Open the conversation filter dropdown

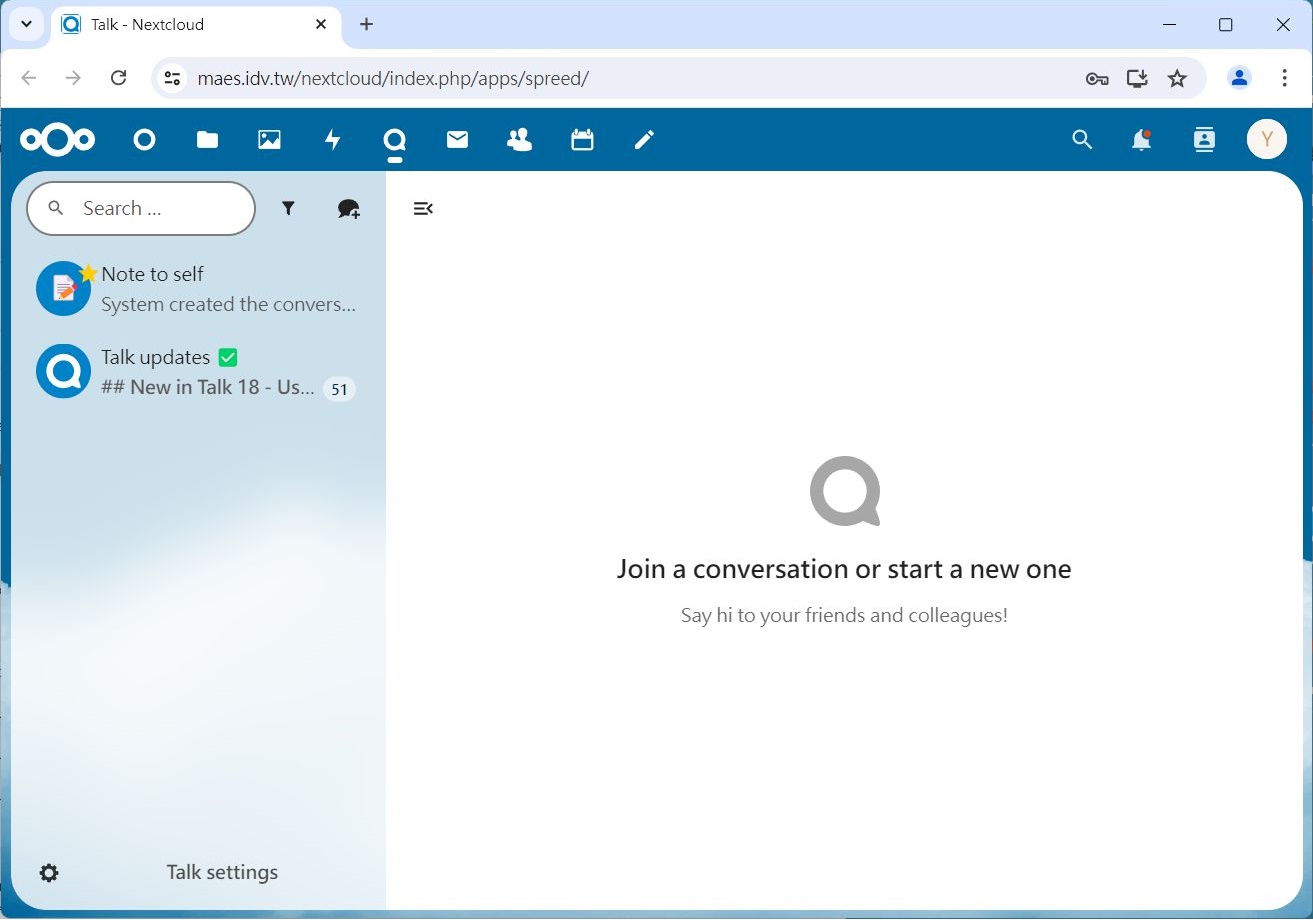288,208
